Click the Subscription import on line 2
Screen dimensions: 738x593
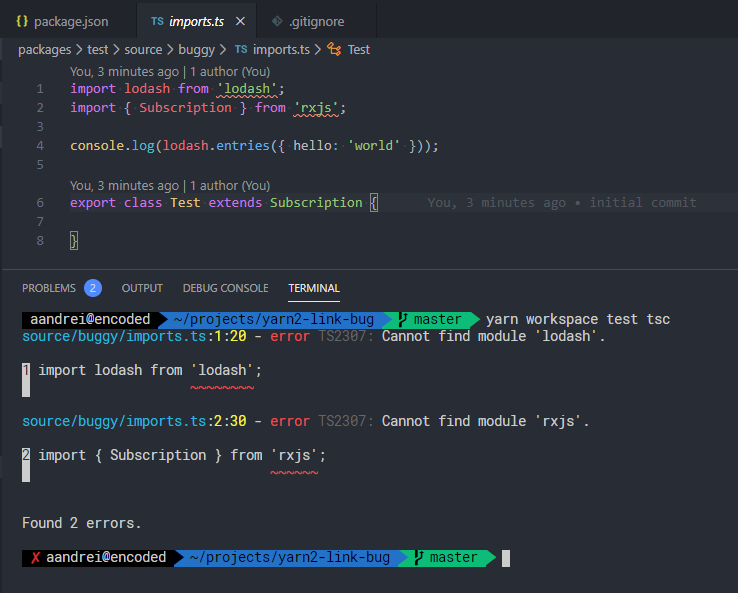click(x=185, y=108)
